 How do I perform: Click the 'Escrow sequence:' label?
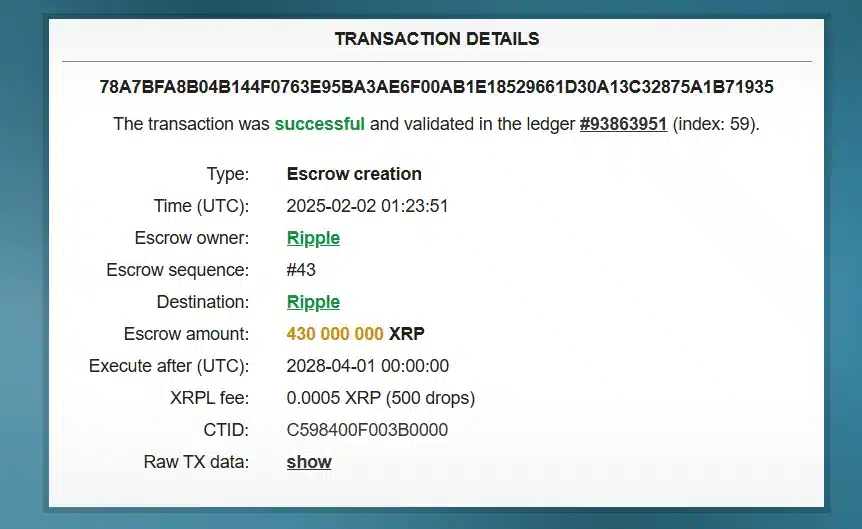[178, 270]
